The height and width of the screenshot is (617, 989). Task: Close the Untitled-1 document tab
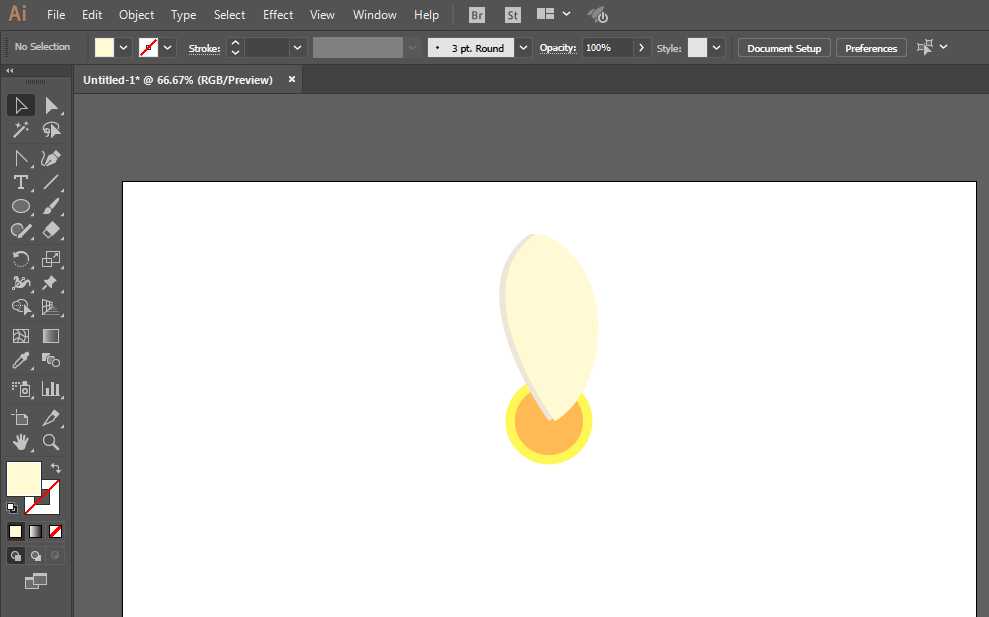click(292, 80)
